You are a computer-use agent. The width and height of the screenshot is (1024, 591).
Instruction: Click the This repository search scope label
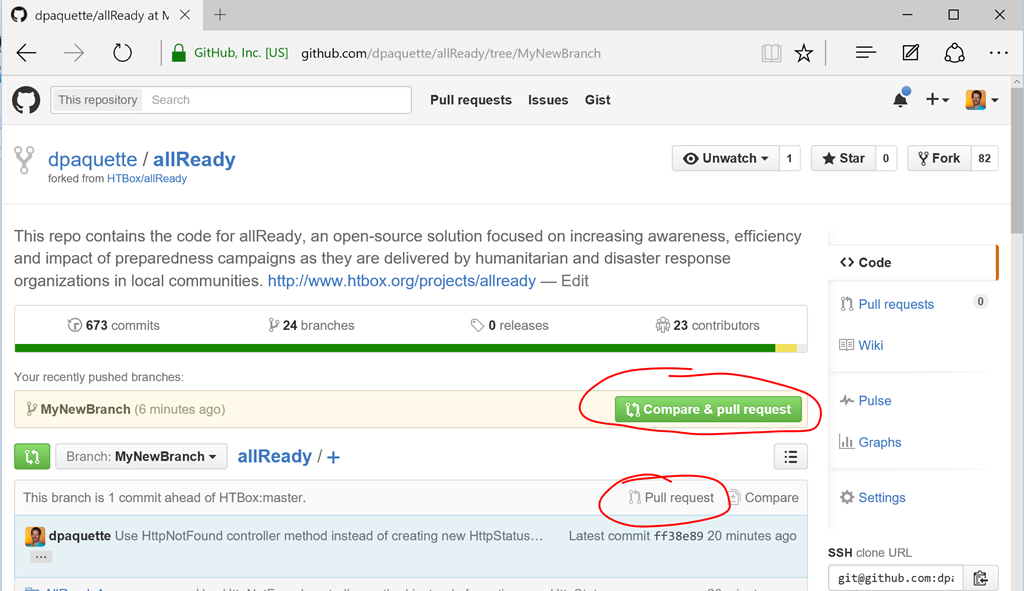(x=97, y=100)
